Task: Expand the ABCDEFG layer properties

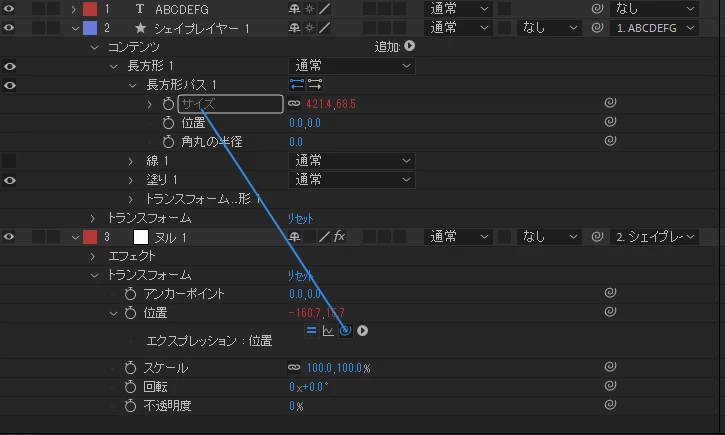Action: click(x=73, y=9)
